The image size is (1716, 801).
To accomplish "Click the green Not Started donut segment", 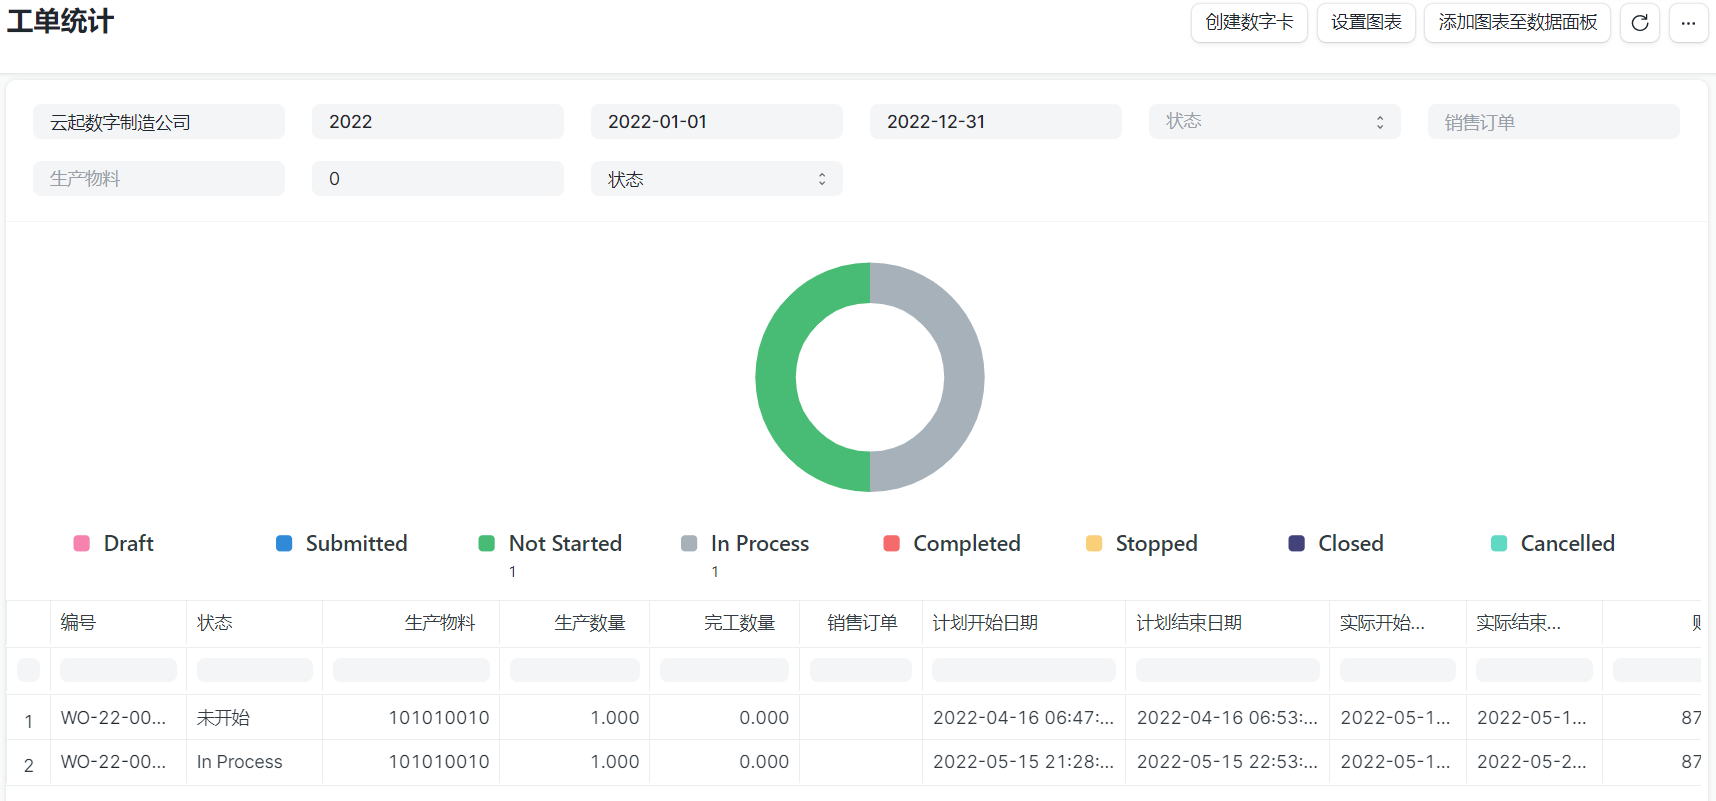I will point(776,377).
